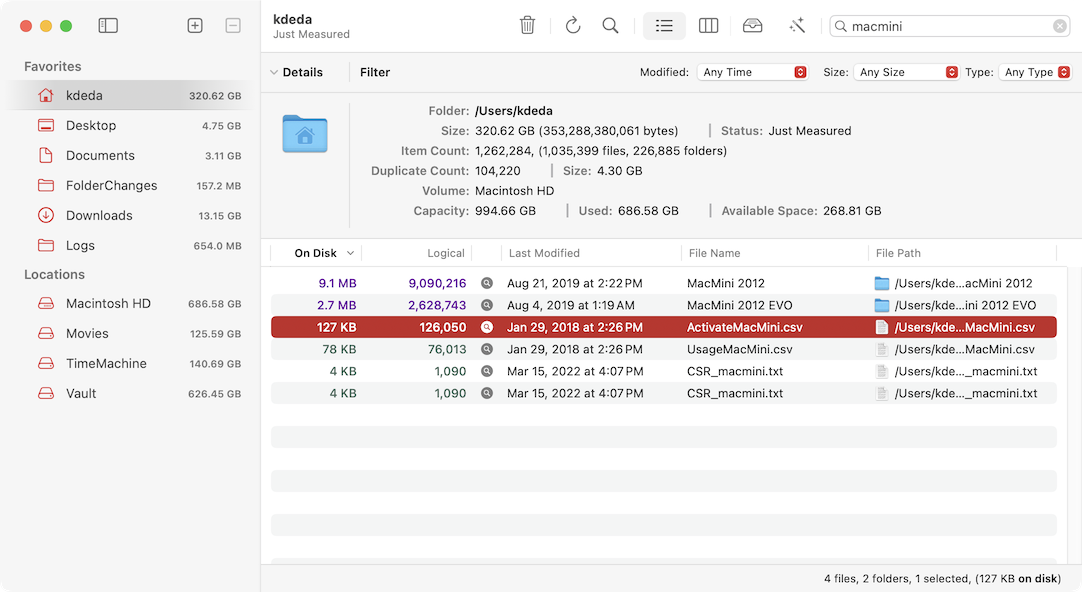Switch to column view layout
Viewport: 1082px width, 592px height.
click(708, 25)
